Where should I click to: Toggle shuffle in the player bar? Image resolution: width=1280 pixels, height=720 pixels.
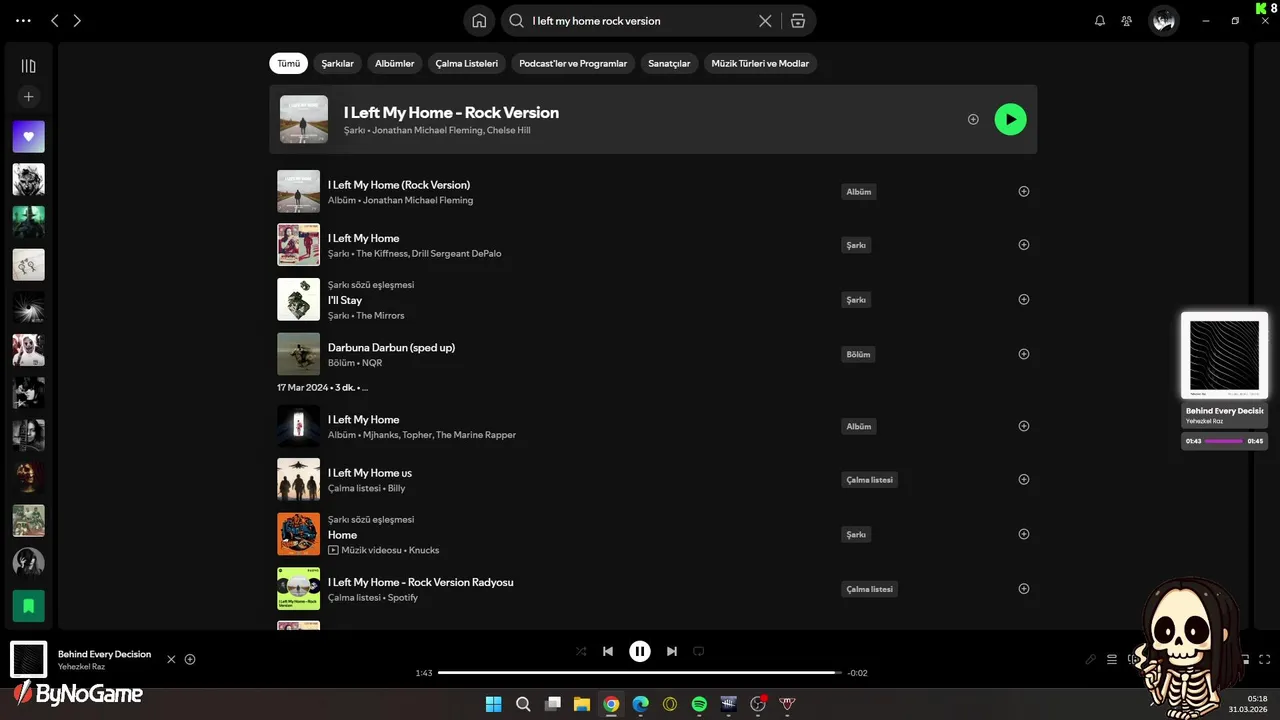581,651
